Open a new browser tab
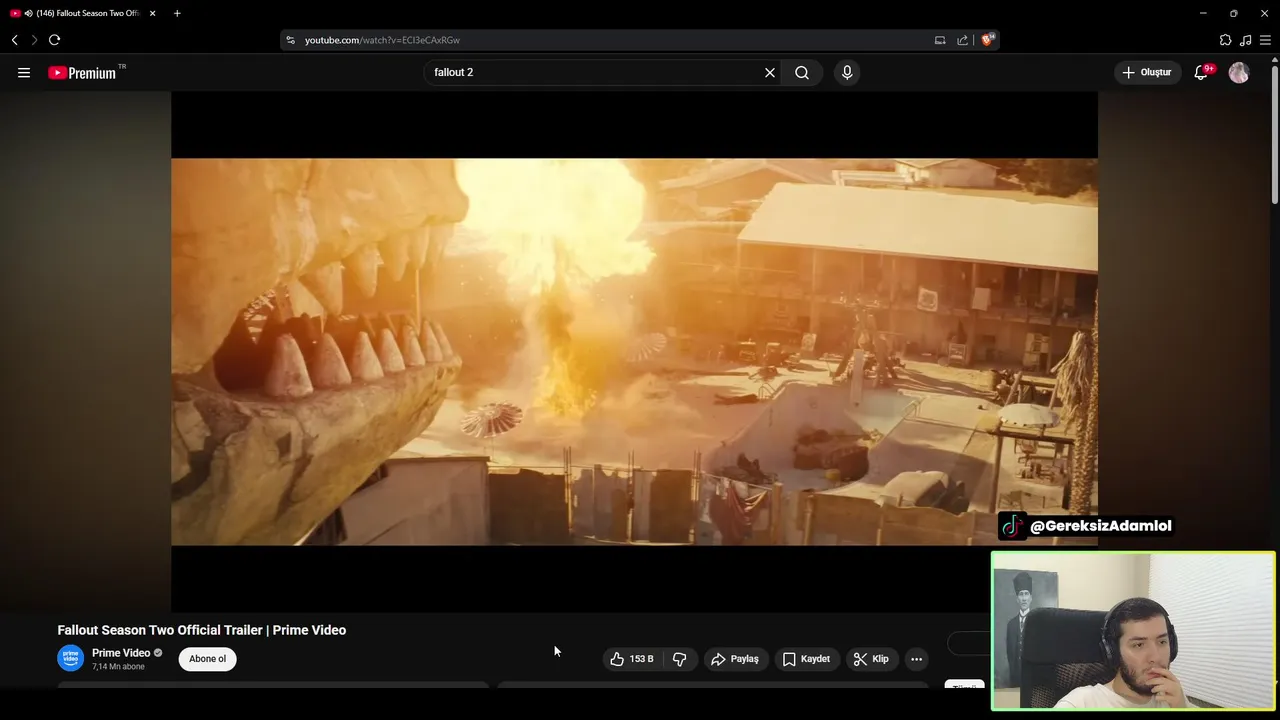The image size is (1280, 720). [177, 13]
